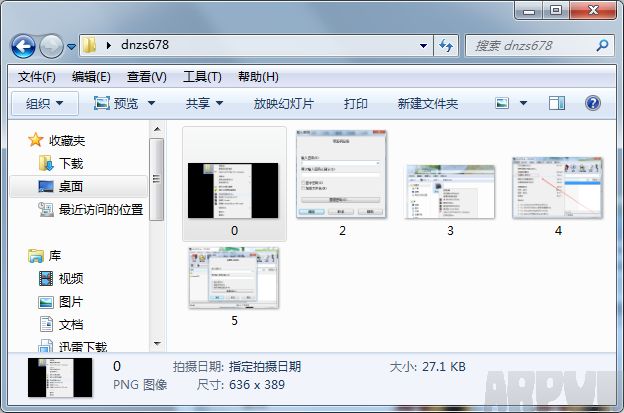
Task: Click the dimensions value 636 x 389
Action: click(257, 385)
